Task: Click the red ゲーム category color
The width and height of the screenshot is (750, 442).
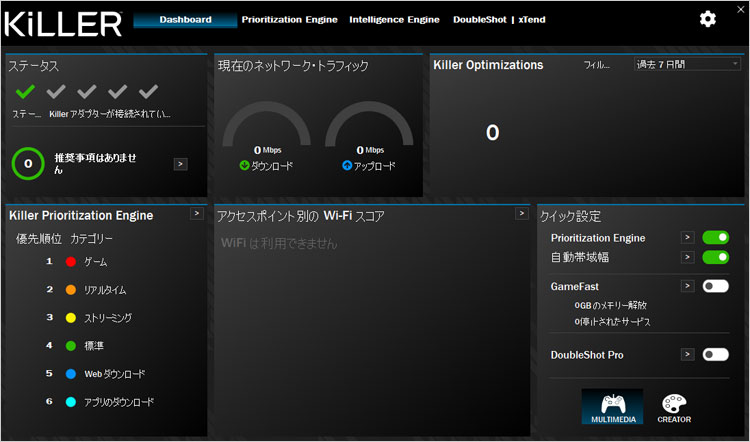Action: pos(71,262)
